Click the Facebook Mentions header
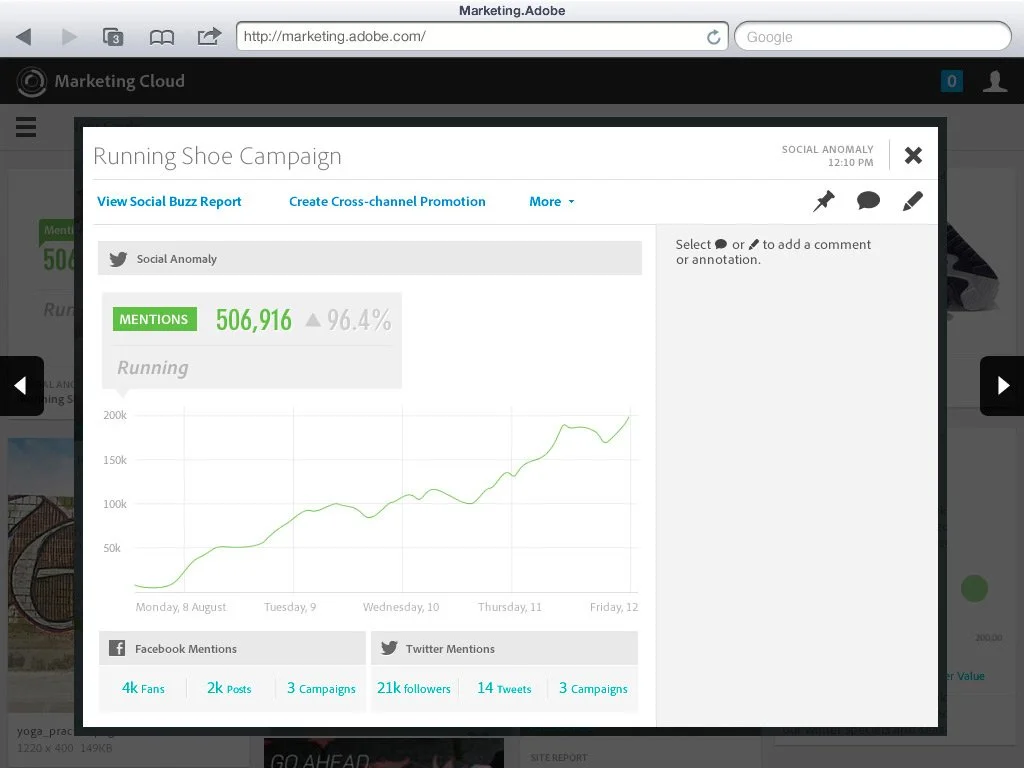Screen dimensions: 1024x768 click(x=232, y=648)
